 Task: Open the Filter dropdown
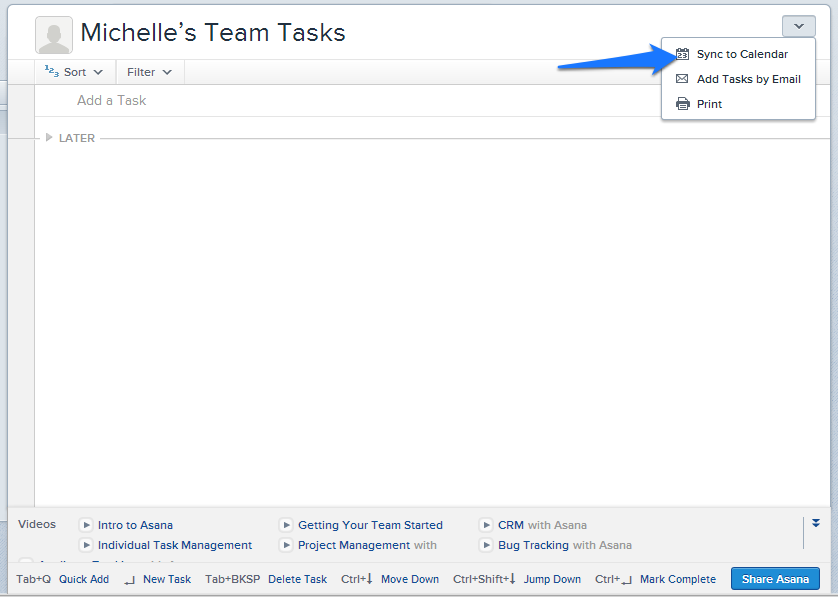pos(150,72)
